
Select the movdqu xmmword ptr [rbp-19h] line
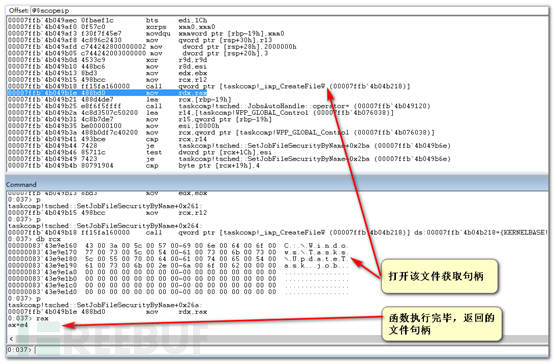[x=146, y=34]
